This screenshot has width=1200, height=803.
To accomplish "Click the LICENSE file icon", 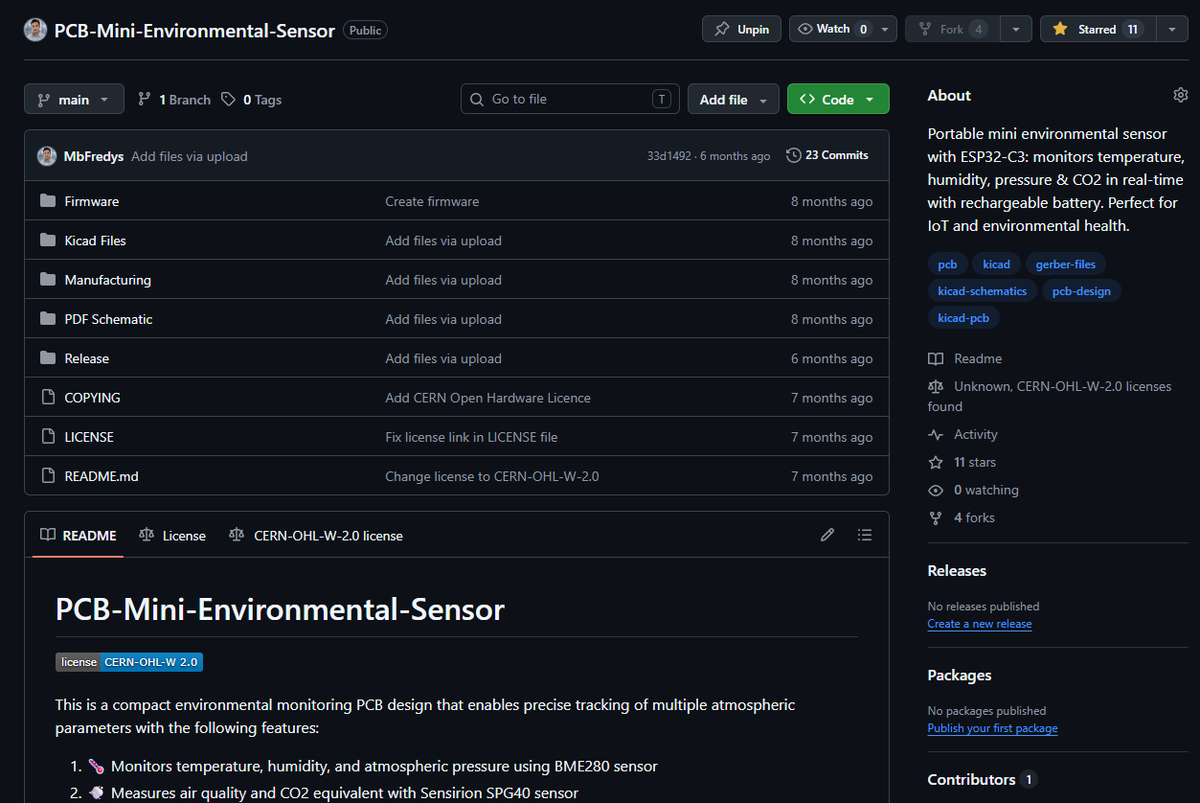I will click(x=47, y=437).
